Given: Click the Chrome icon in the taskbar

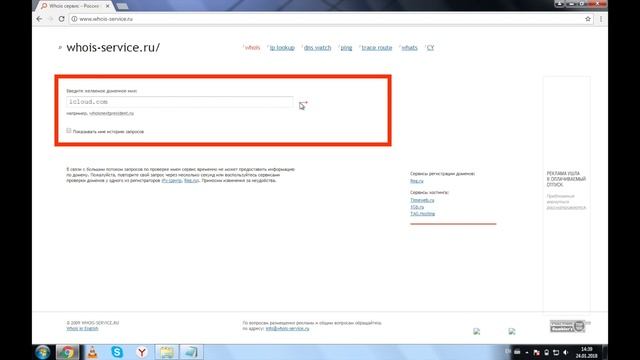Looking at the screenshot, I should (x=67, y=352).
